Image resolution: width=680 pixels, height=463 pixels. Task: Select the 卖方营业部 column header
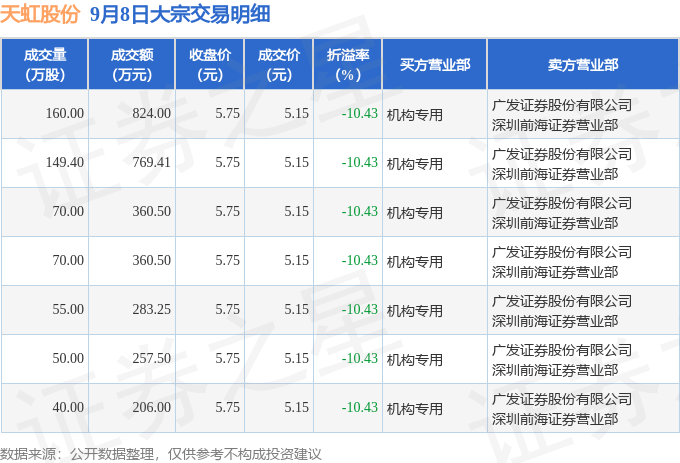pyautogui.click(x=583, y=65)
